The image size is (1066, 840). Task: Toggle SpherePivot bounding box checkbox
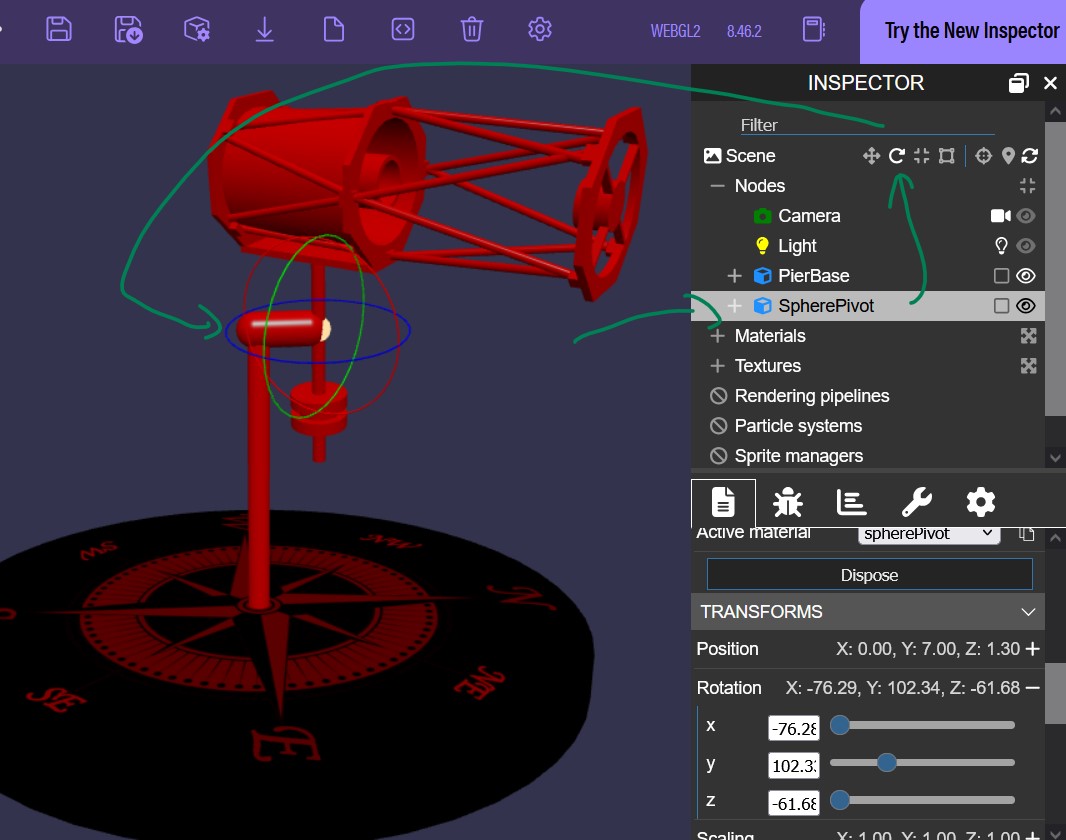(x=1001, y=306)
